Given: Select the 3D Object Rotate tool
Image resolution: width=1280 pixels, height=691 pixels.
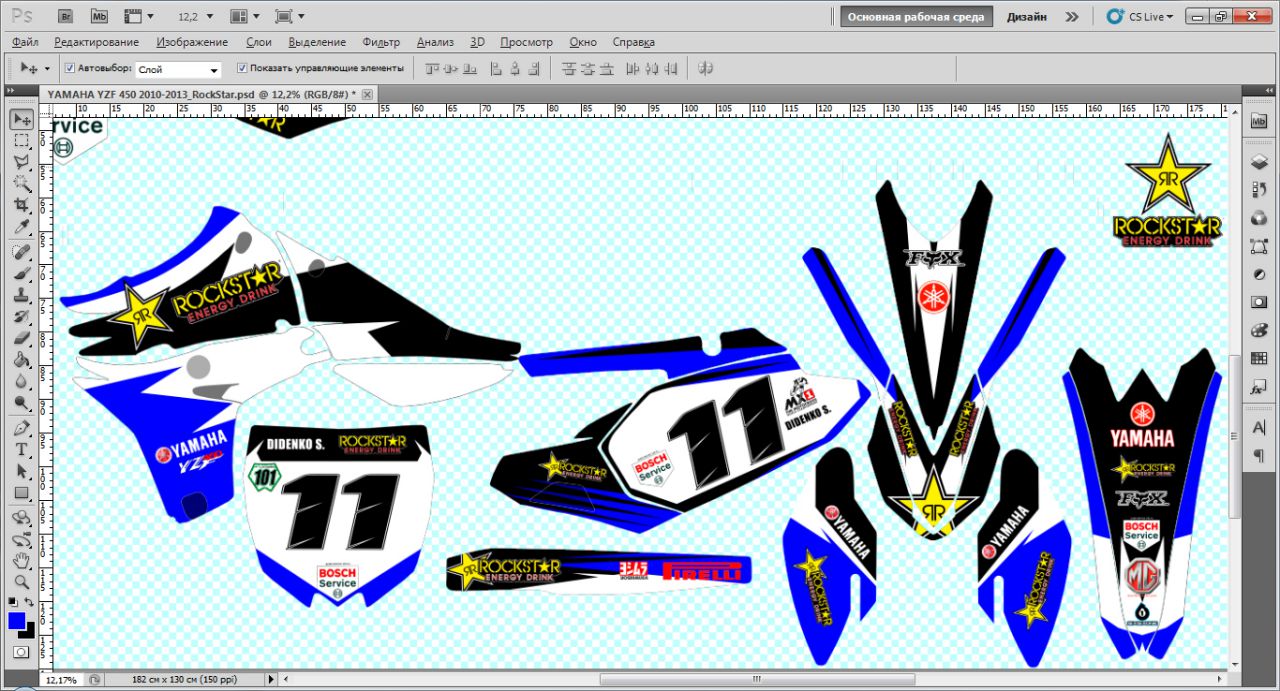Looking at the screenshot, I should 21,518.
